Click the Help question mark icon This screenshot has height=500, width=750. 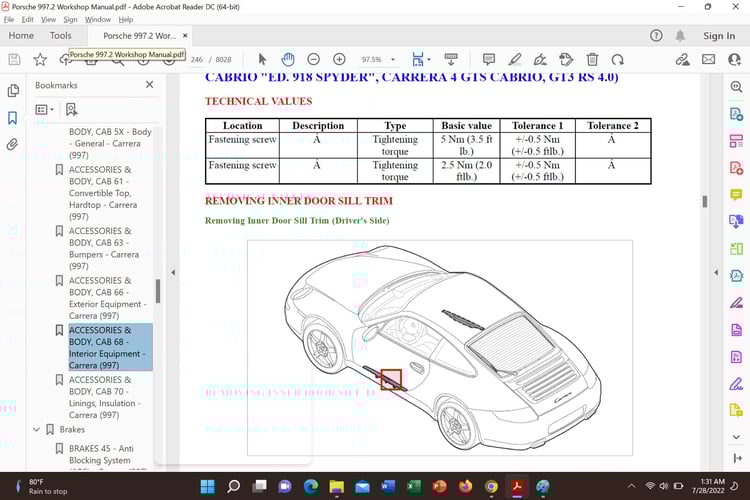point(656,35)
